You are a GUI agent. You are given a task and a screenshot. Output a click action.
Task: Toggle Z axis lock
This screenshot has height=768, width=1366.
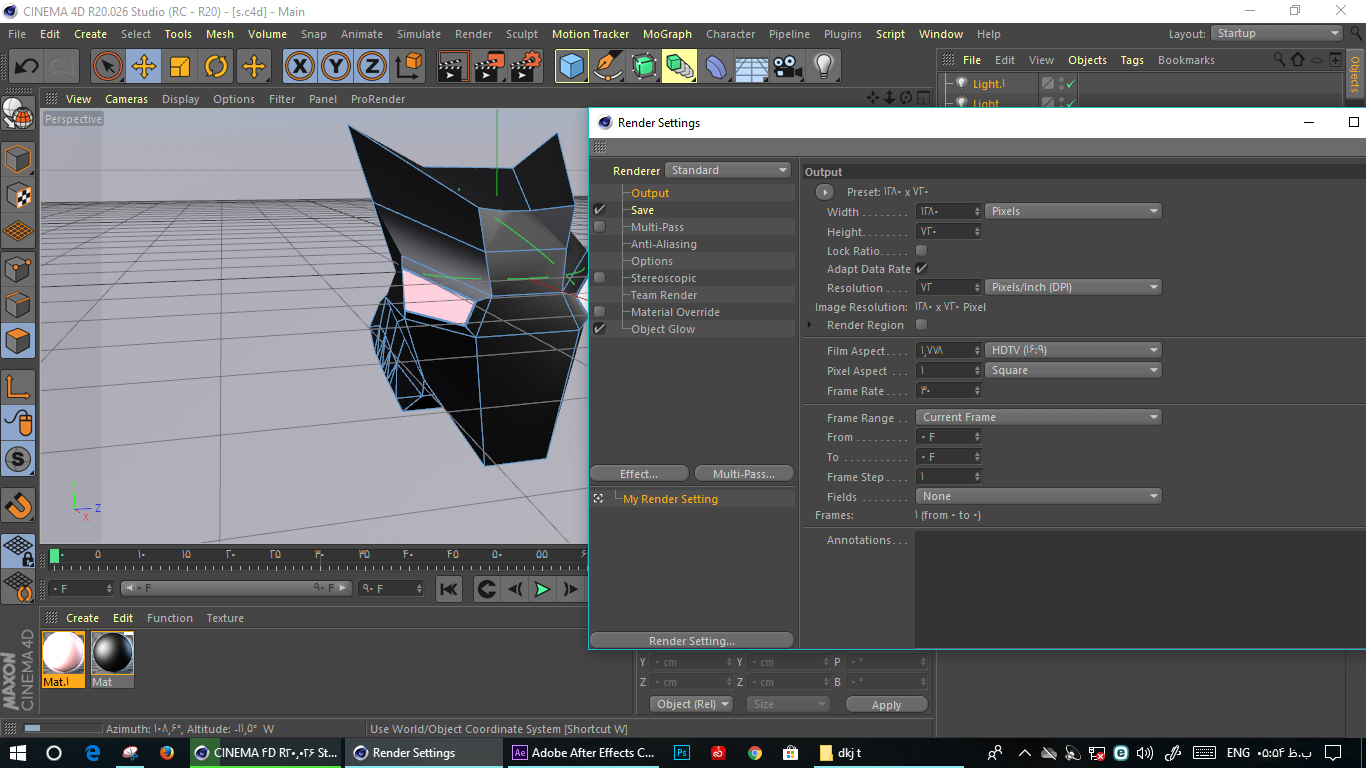372,67
